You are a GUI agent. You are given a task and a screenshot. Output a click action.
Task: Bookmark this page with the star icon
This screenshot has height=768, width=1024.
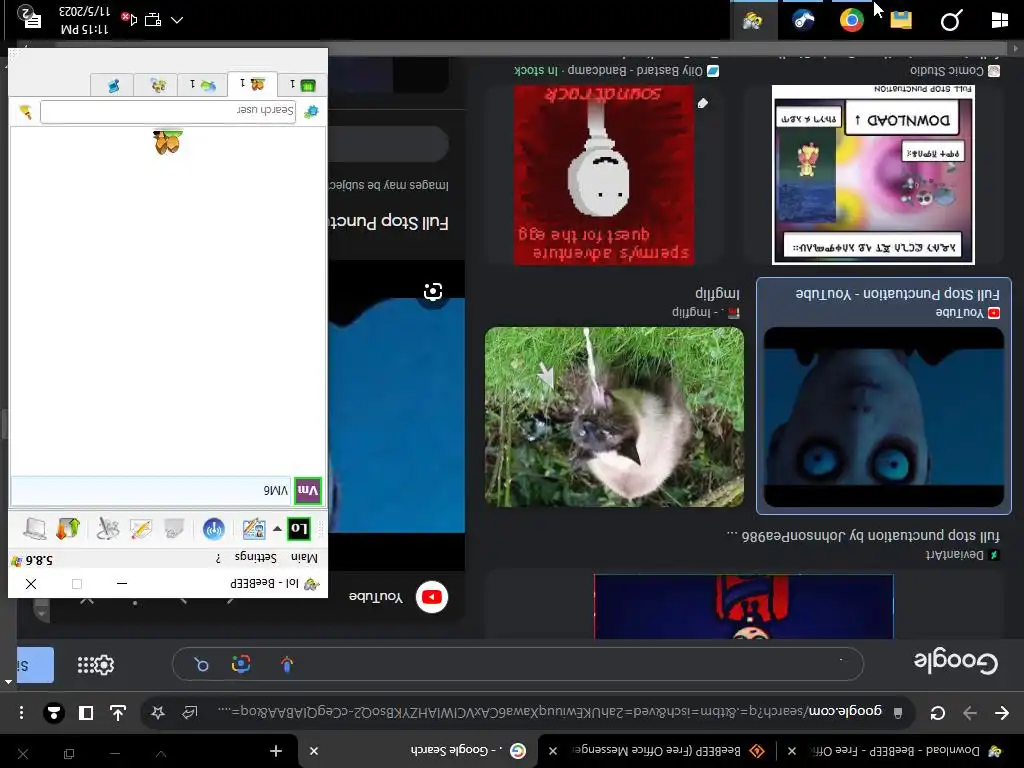click(157, 712)
